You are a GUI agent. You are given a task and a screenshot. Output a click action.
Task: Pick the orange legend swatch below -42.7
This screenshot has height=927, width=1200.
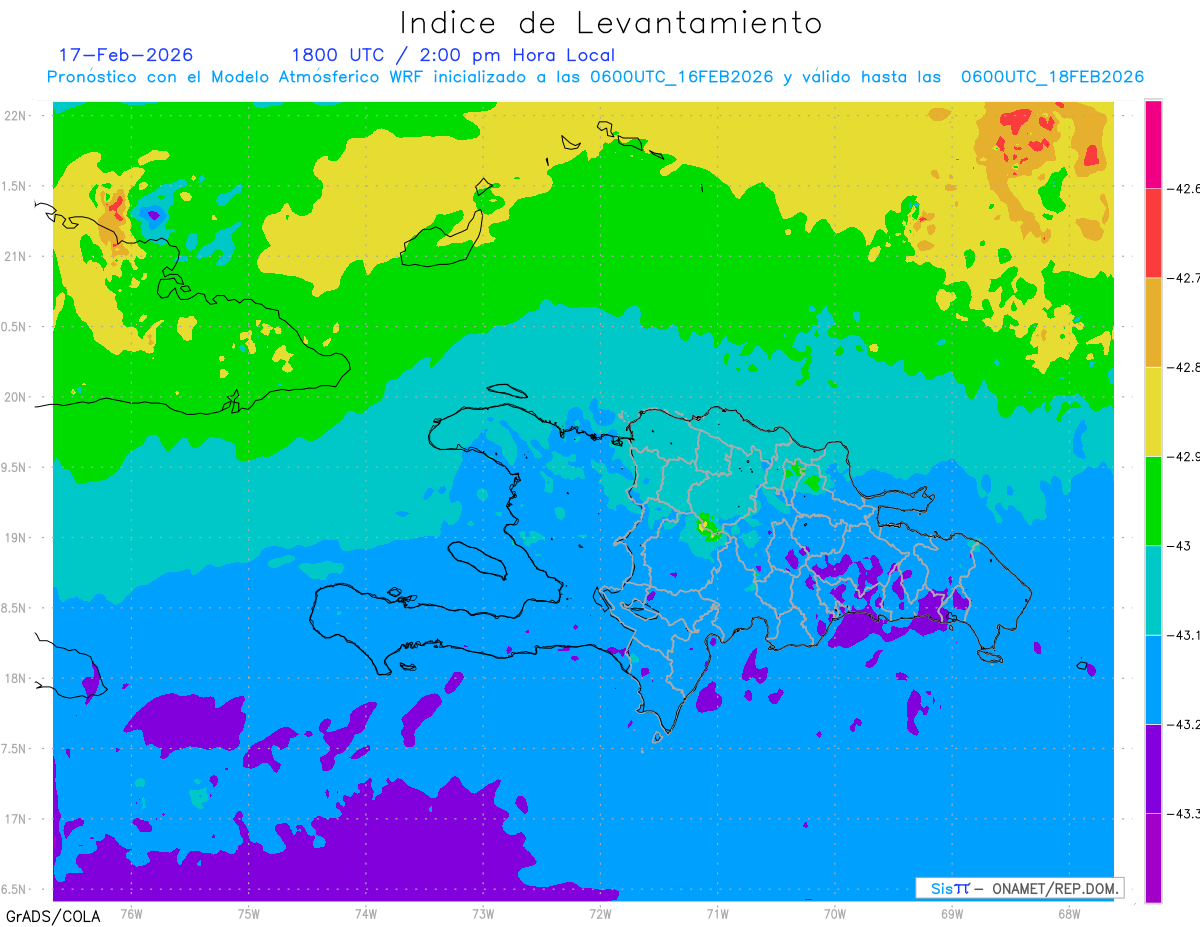point(1153,322)
